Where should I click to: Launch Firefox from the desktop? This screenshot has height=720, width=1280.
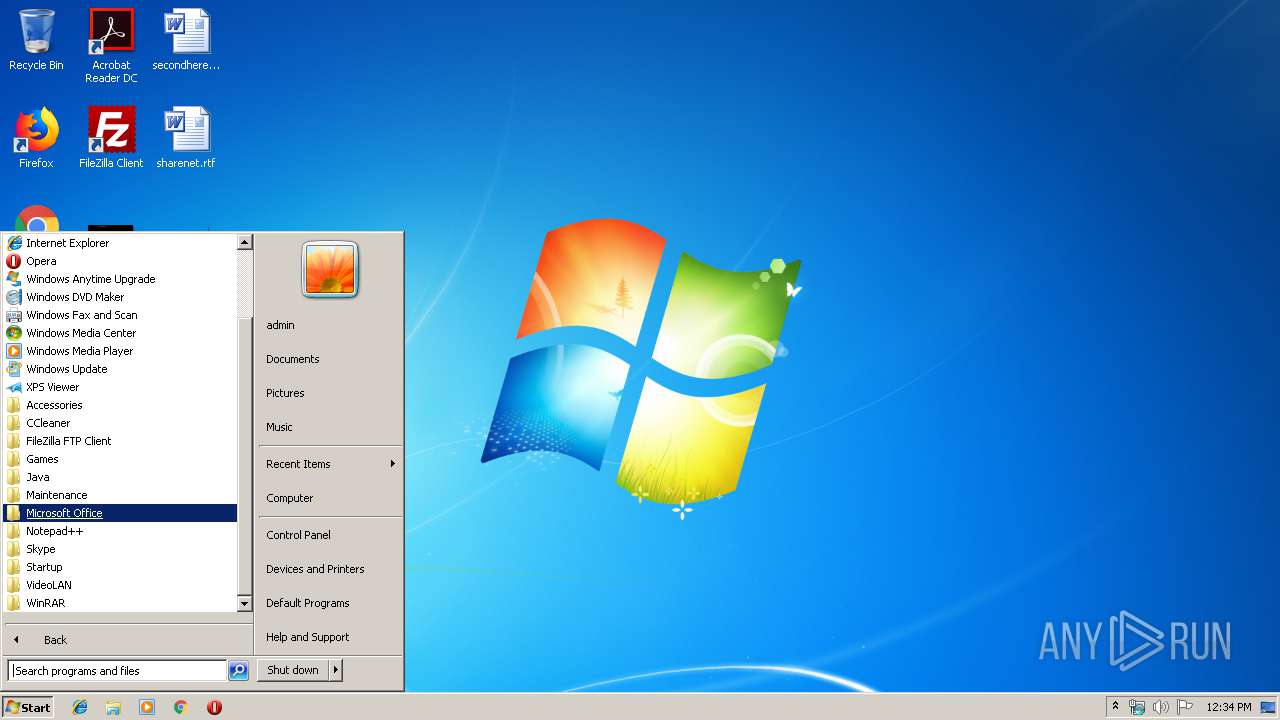pyautogui.click(x=36, y=137)
